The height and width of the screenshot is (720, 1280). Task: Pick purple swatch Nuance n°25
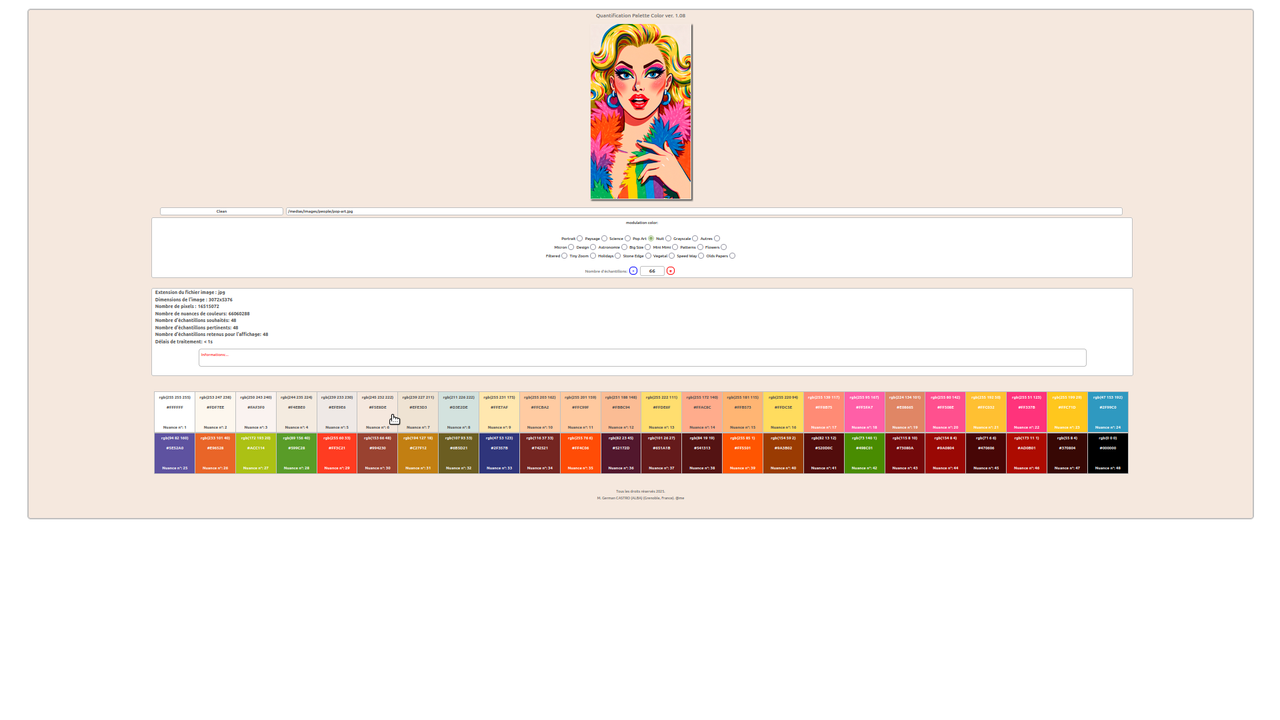tap(174, 453)
